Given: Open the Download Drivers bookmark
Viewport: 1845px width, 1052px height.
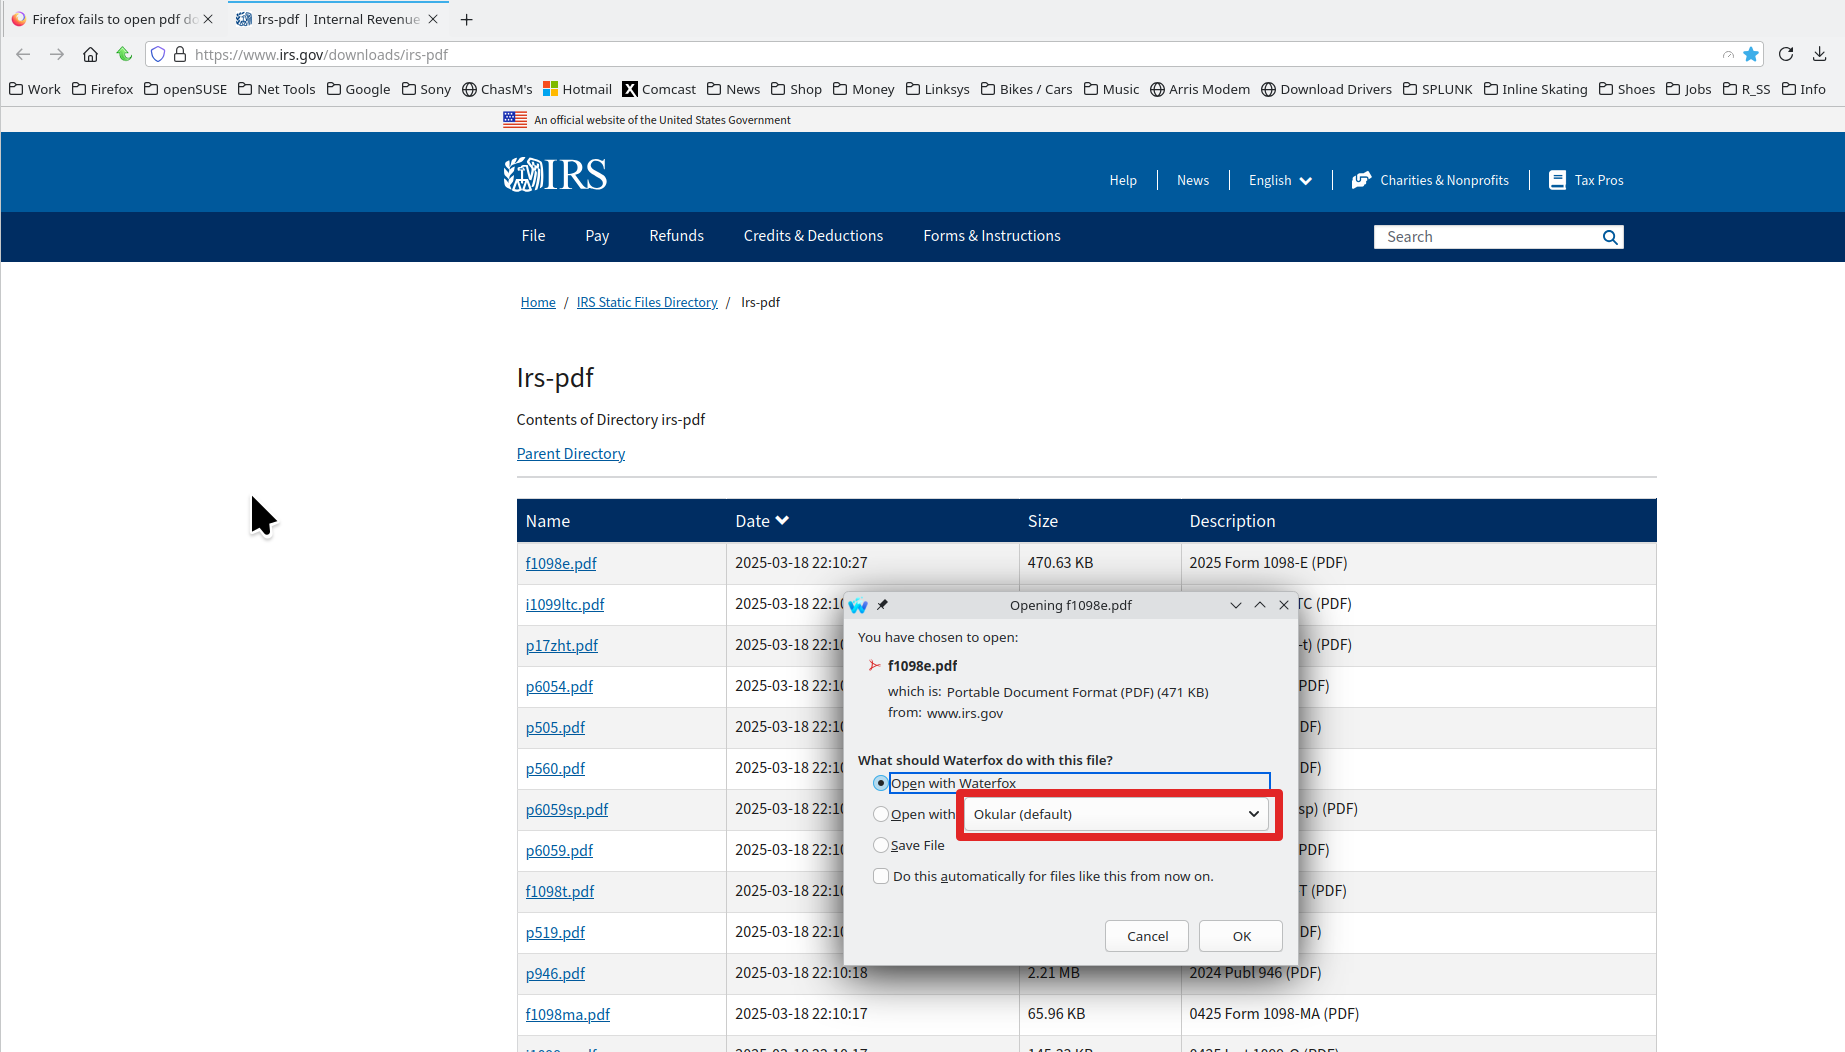Looking at the screenshot, I should click(x=1326, y=89).
